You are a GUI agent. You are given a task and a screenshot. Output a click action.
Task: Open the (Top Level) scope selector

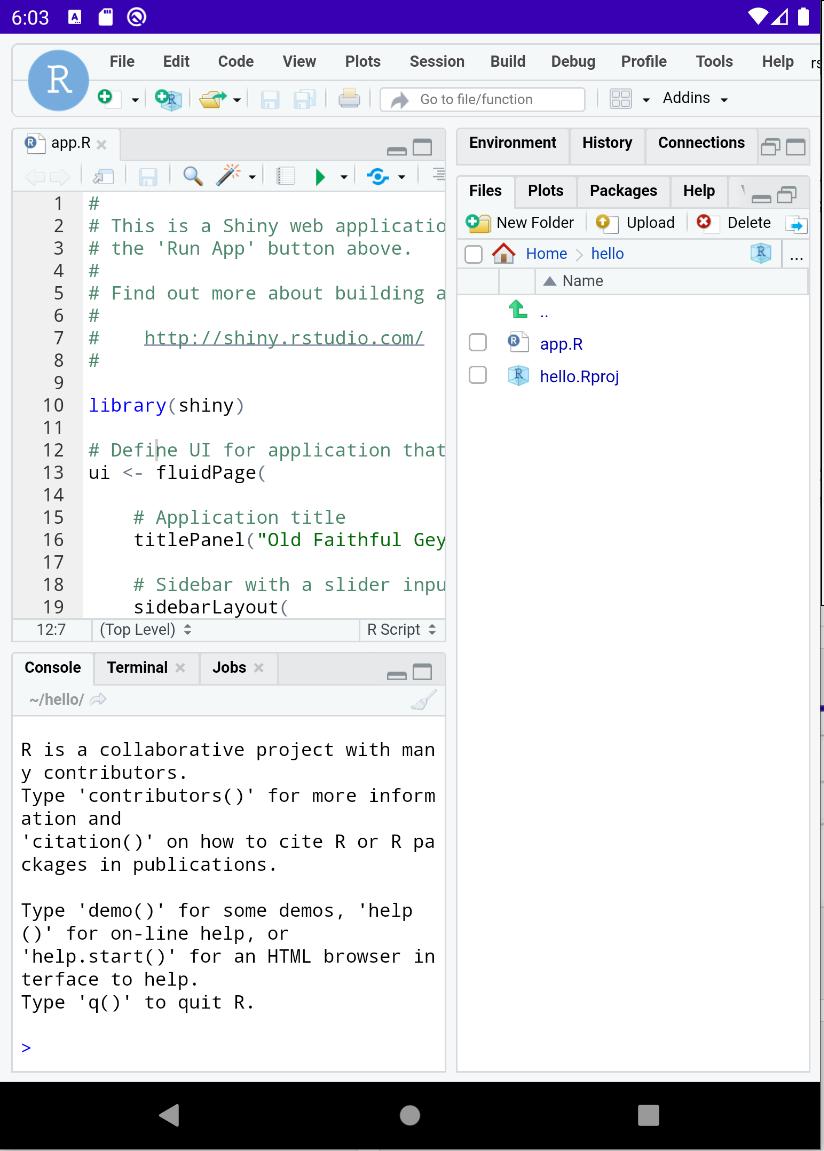coord(145,630)
